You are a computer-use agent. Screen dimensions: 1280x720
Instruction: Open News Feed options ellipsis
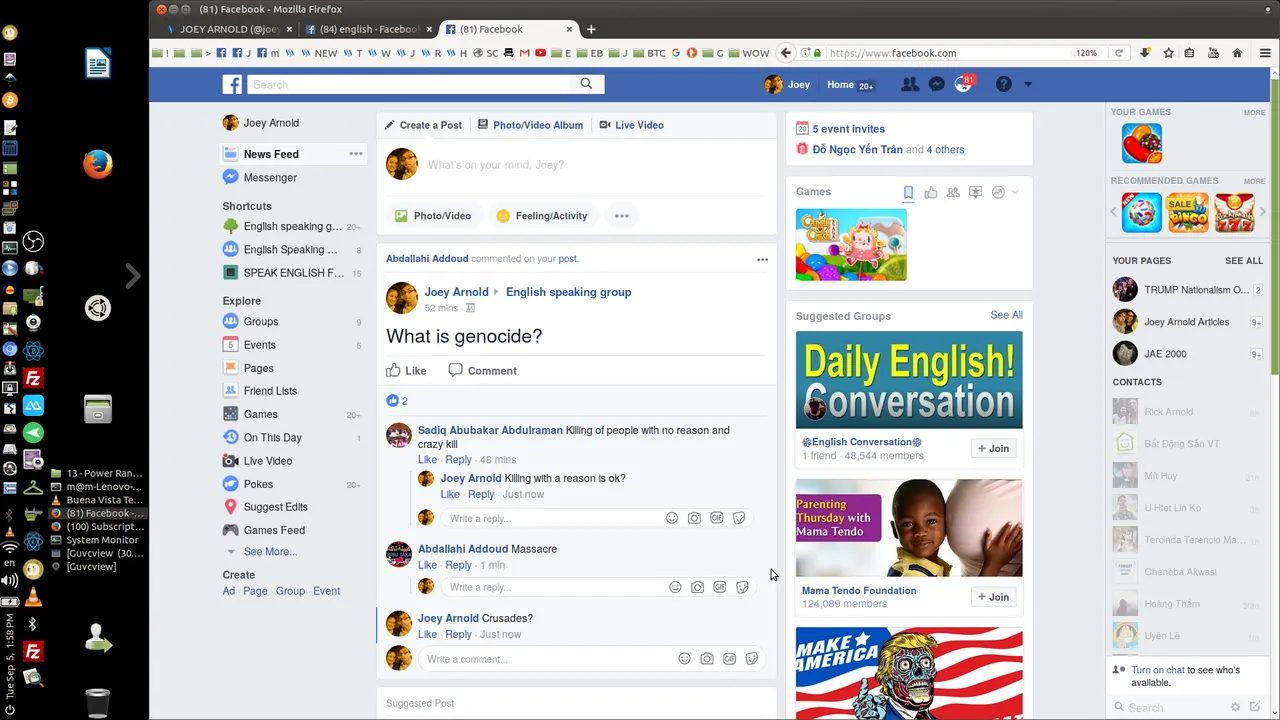(x=356, y=154)
